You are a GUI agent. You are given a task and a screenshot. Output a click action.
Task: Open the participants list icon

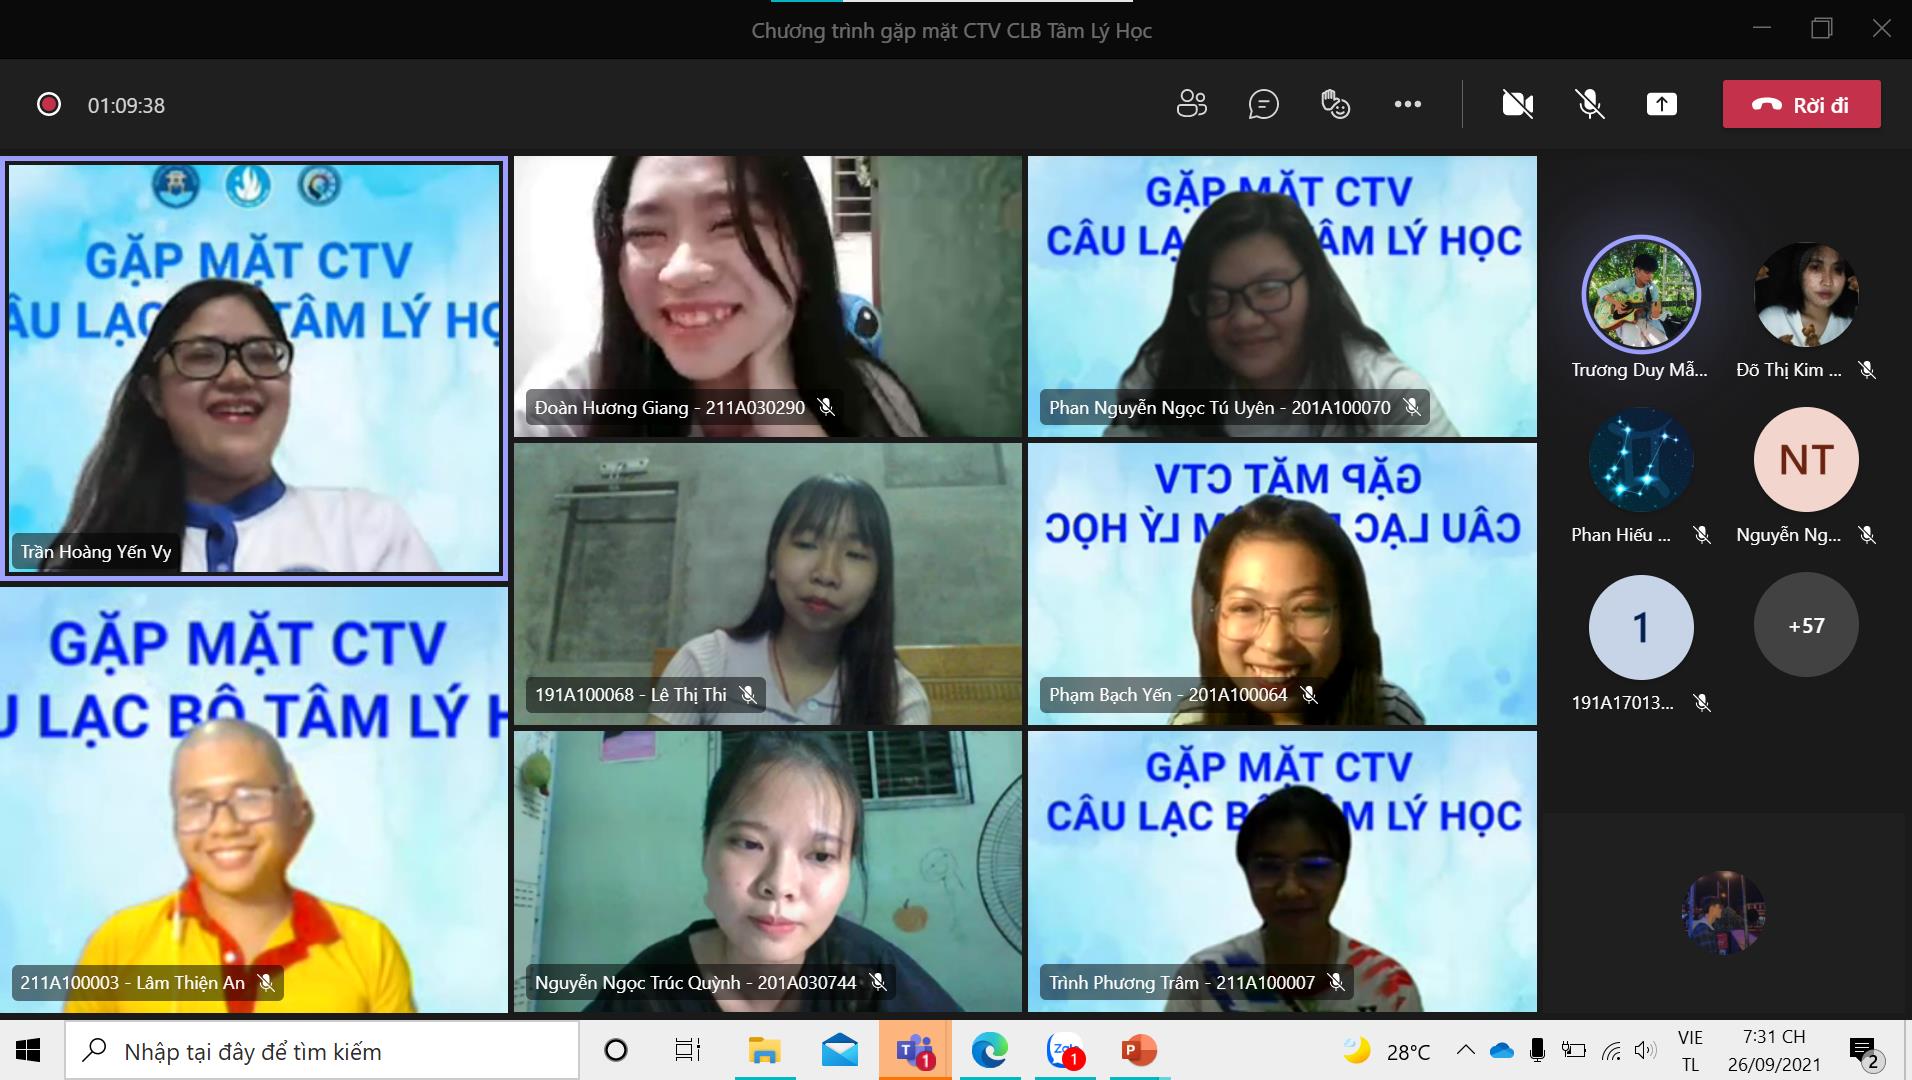click(x=1191, y=104)
